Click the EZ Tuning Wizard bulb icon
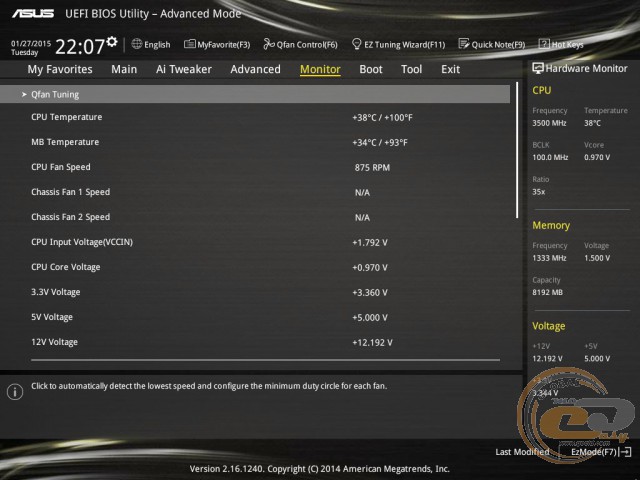640x480 pixels. [356, 44]
